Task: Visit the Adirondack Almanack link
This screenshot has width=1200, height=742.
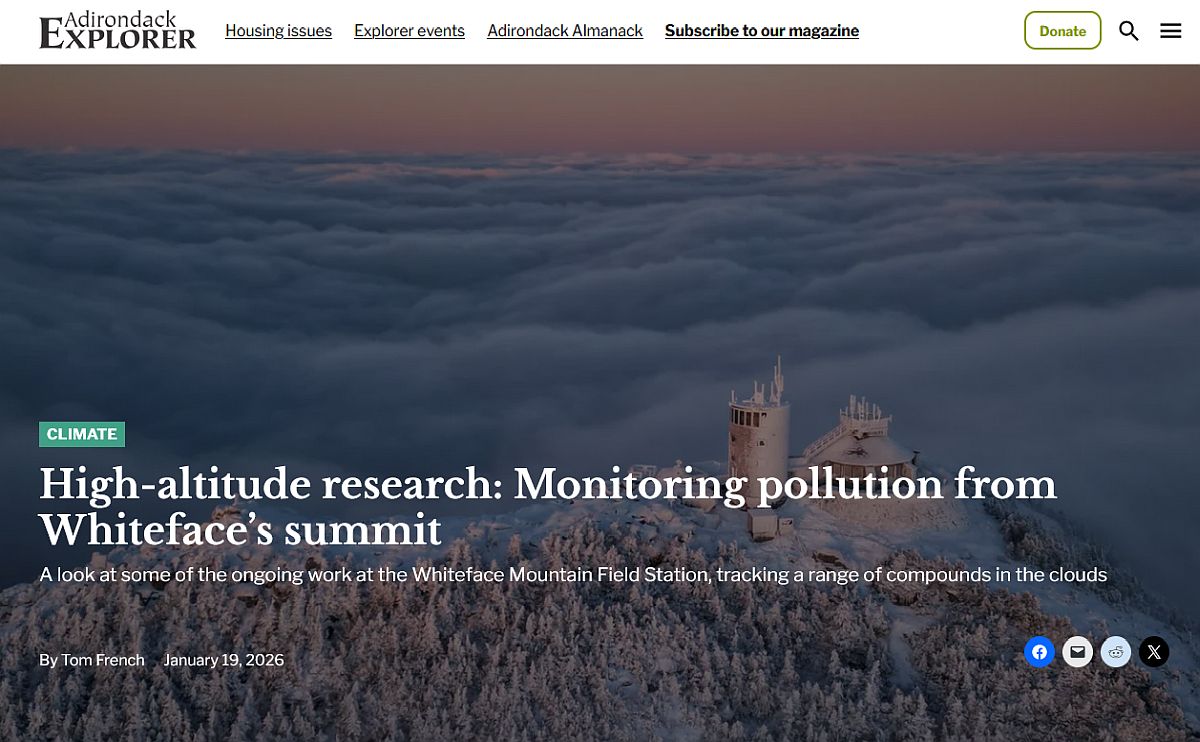Action: [565, 31]
